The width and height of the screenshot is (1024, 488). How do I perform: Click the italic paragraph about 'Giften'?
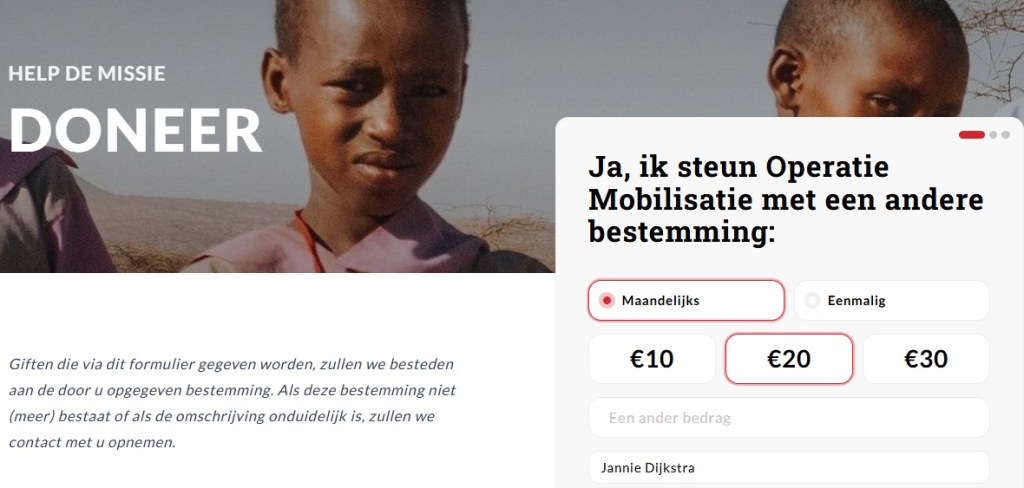click(232, 403)
